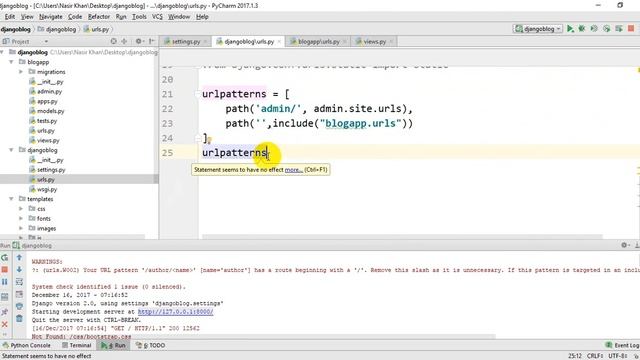Start debugging with the bug icon

(582, 29)
